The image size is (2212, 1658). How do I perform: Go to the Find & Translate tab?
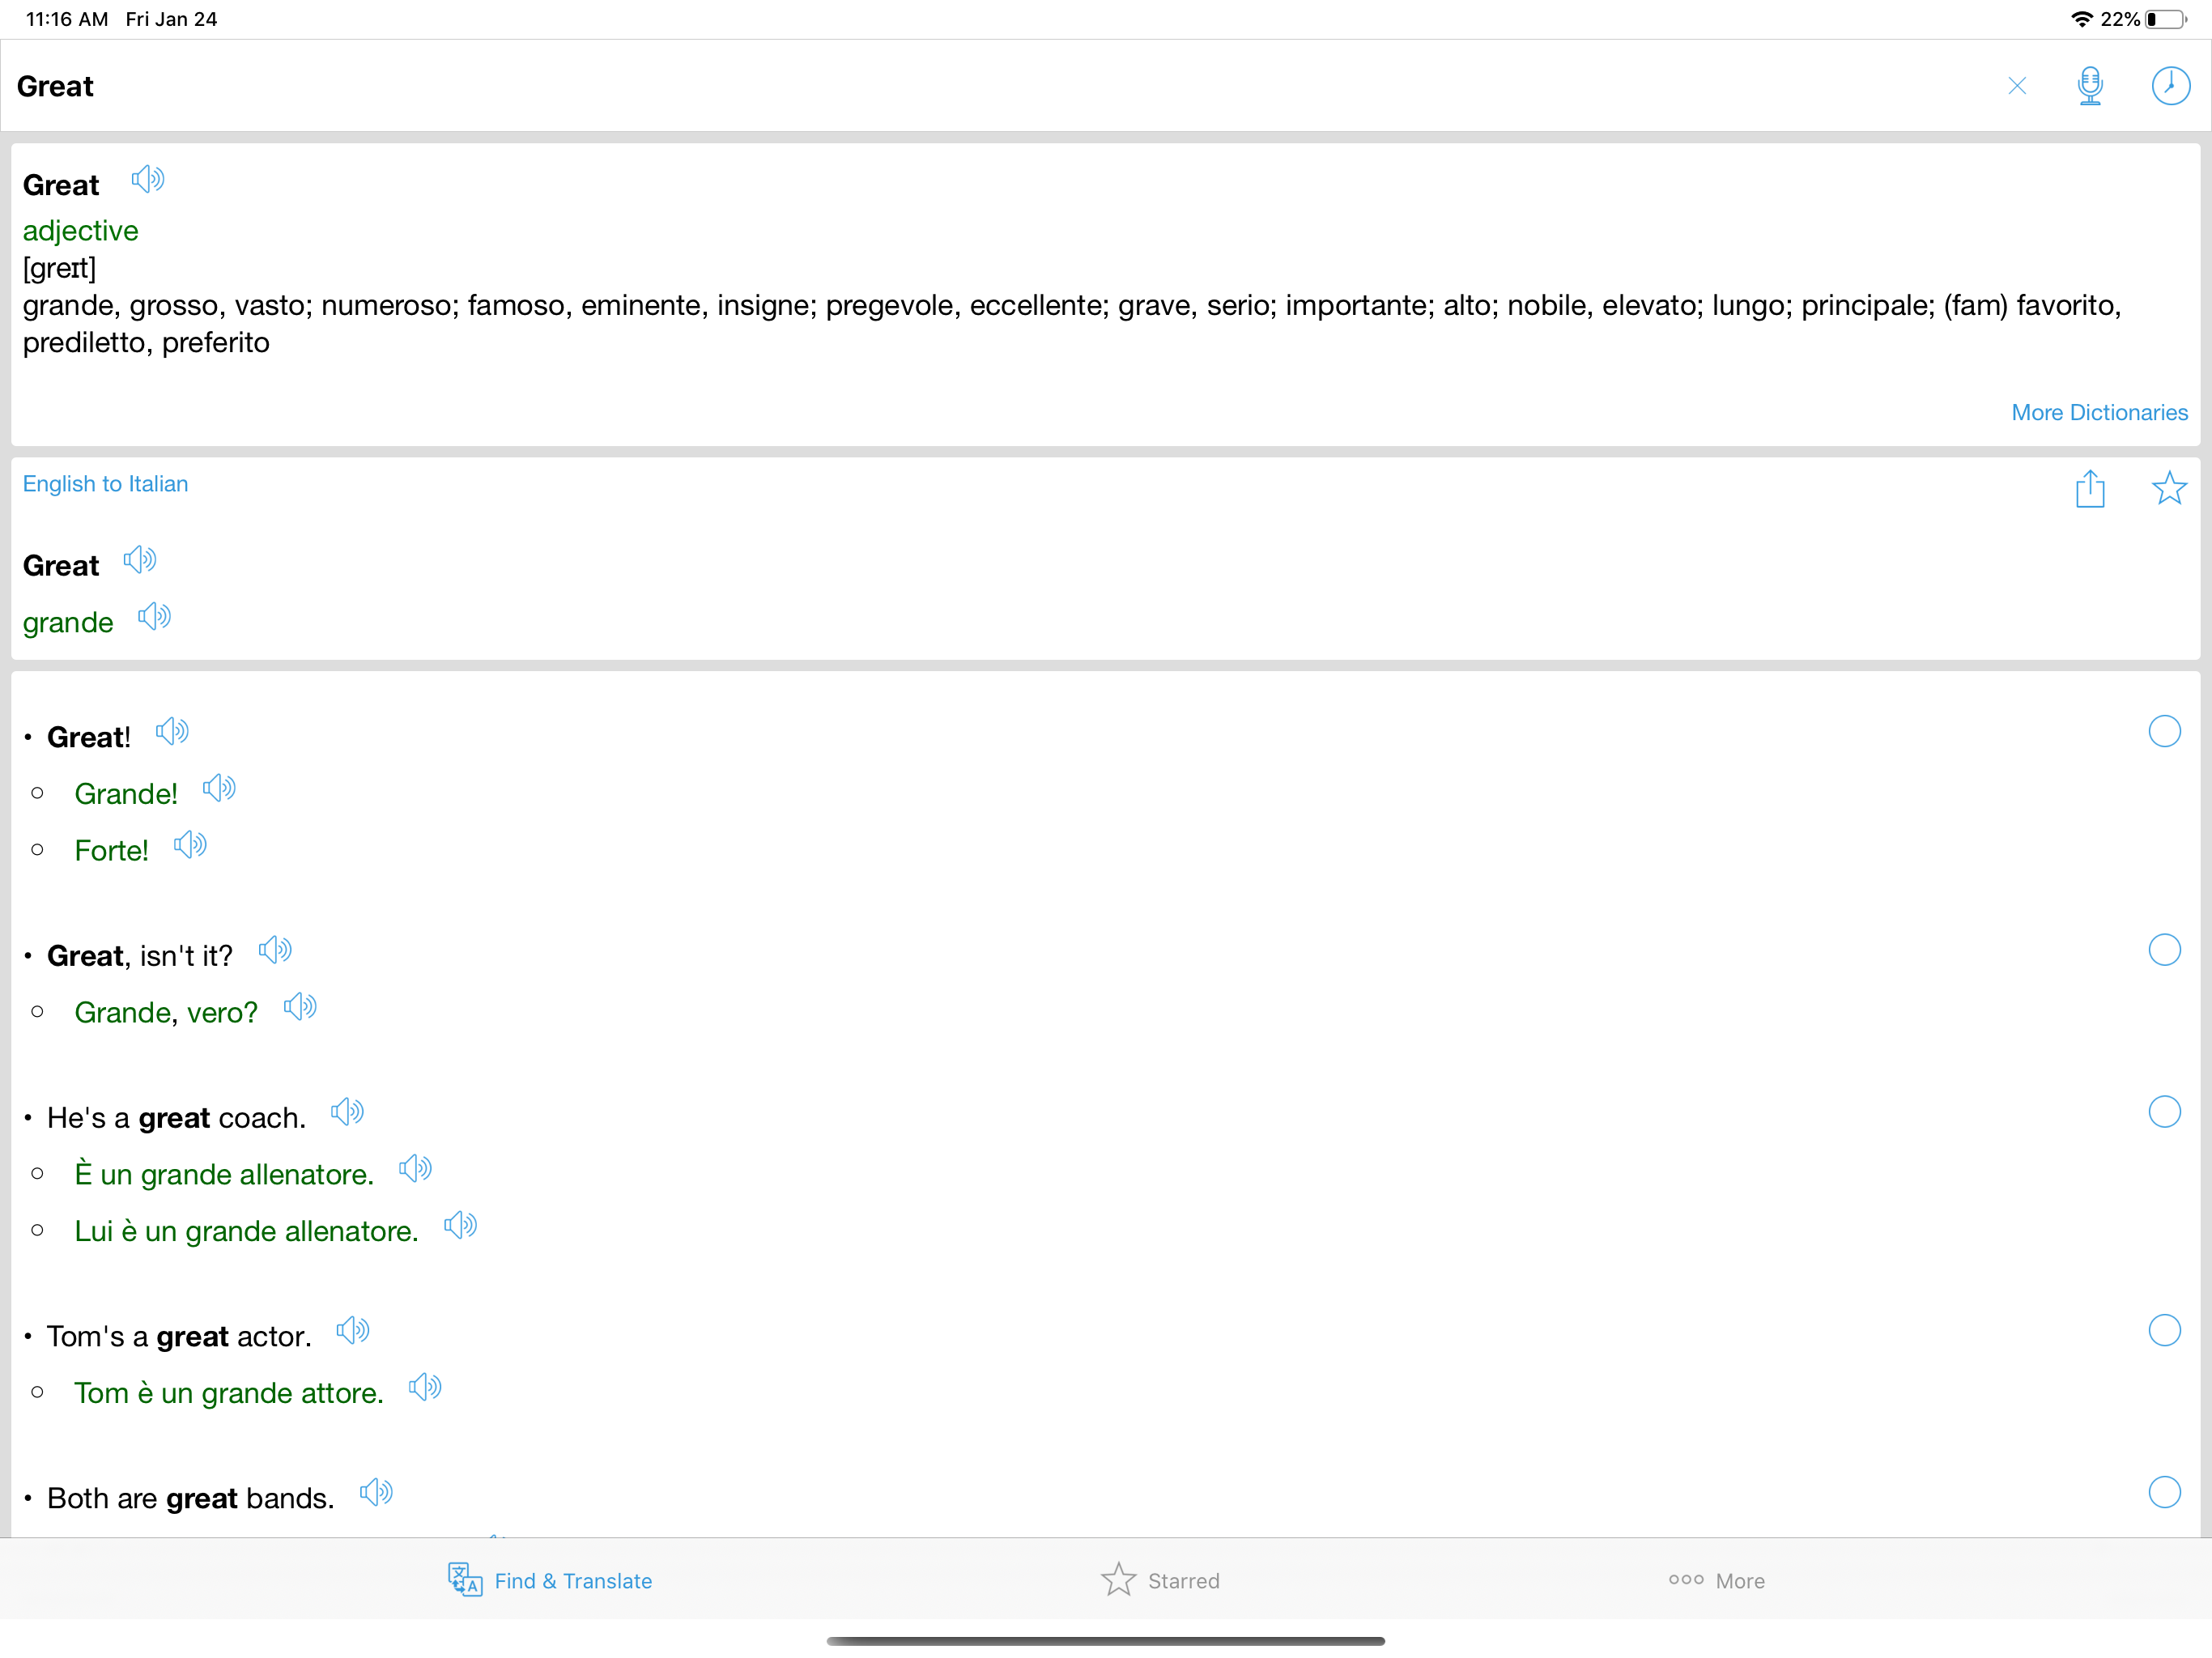click(550, 1580)
